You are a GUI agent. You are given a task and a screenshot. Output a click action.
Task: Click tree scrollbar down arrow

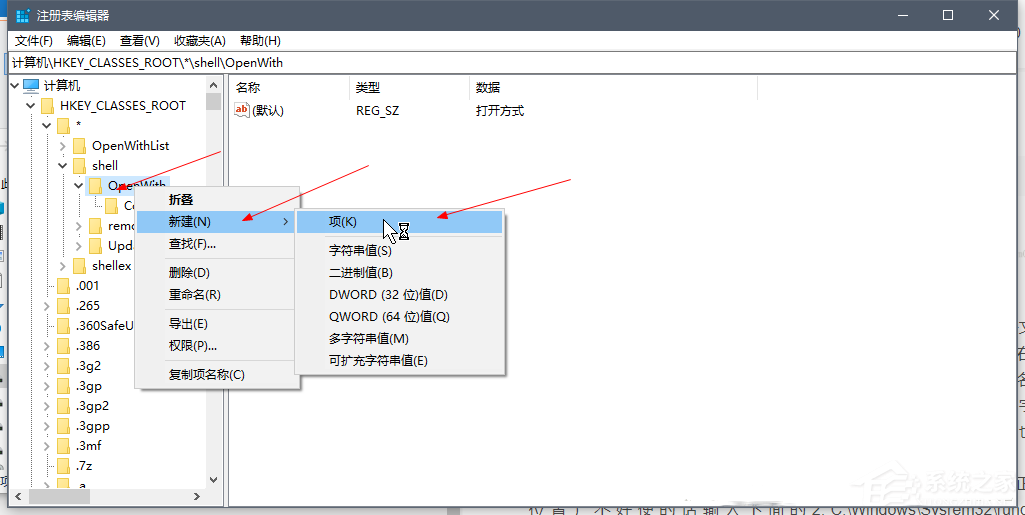click(x=213, y=479)
